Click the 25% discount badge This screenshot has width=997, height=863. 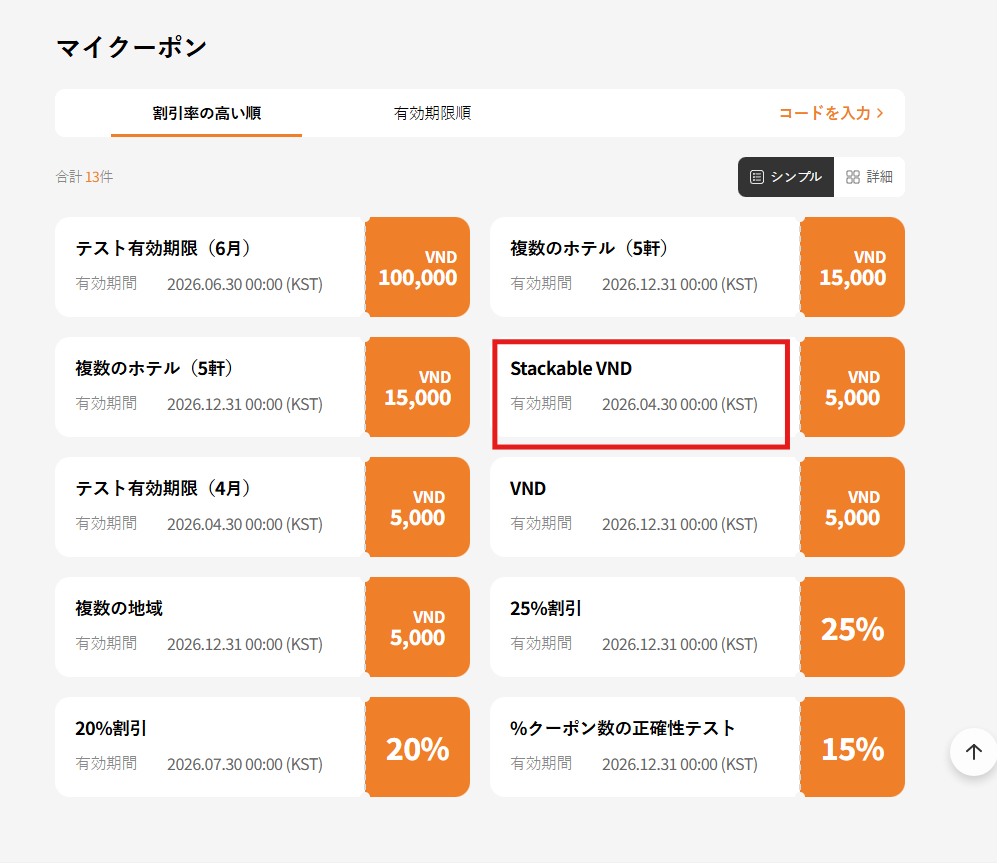click(x=852, y=628)
